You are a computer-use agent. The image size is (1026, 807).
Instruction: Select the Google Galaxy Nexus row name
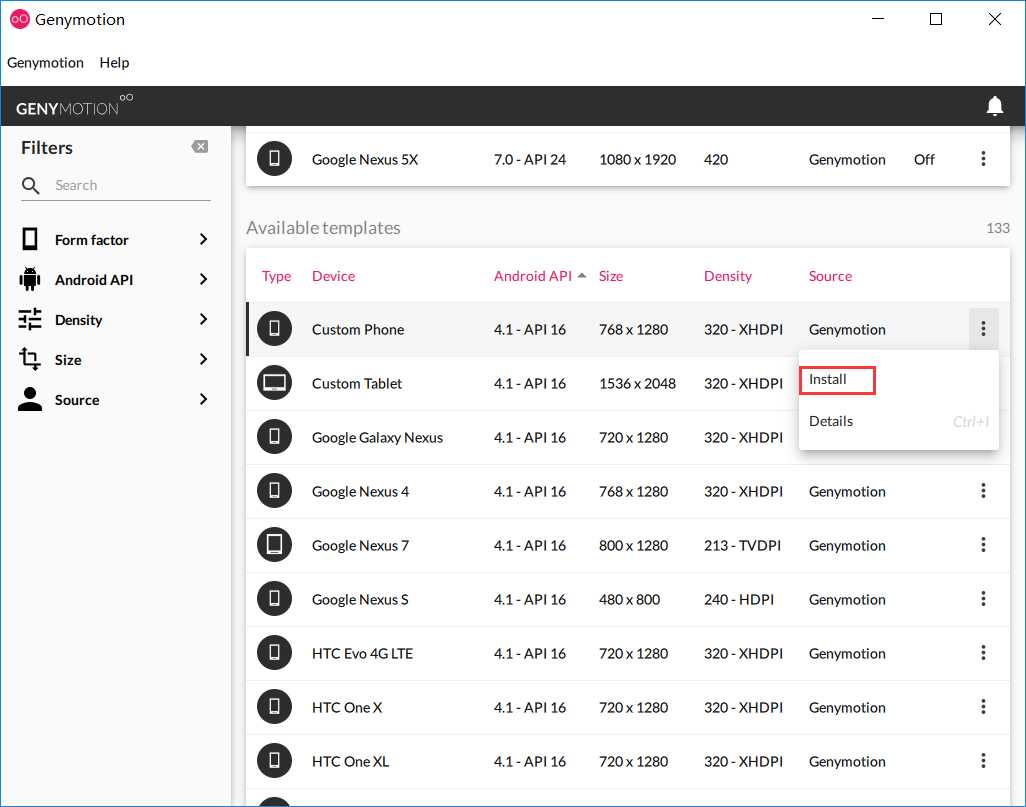[377, 437]
